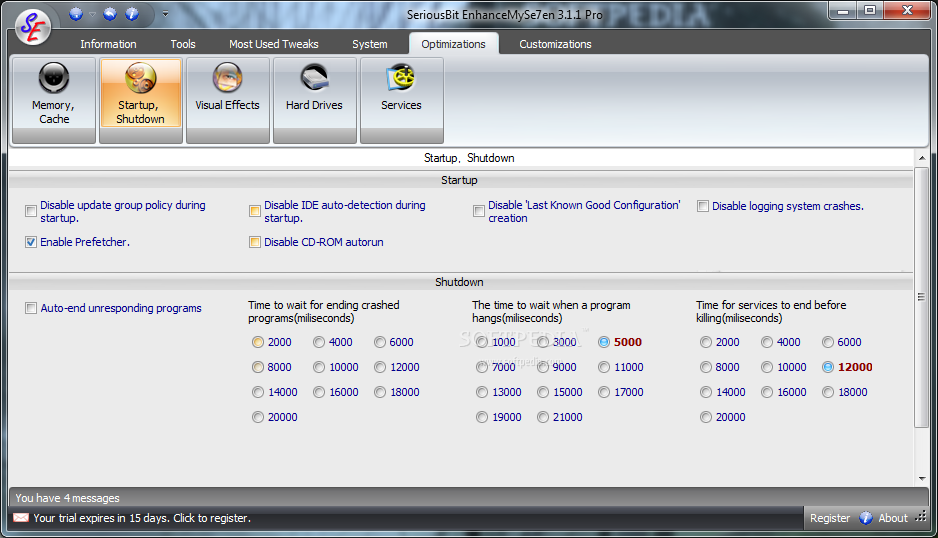Click the 'Startup, Shutdown' page heading
The image size is (938, 538).
pyautogui.click(x=469, y=158)
